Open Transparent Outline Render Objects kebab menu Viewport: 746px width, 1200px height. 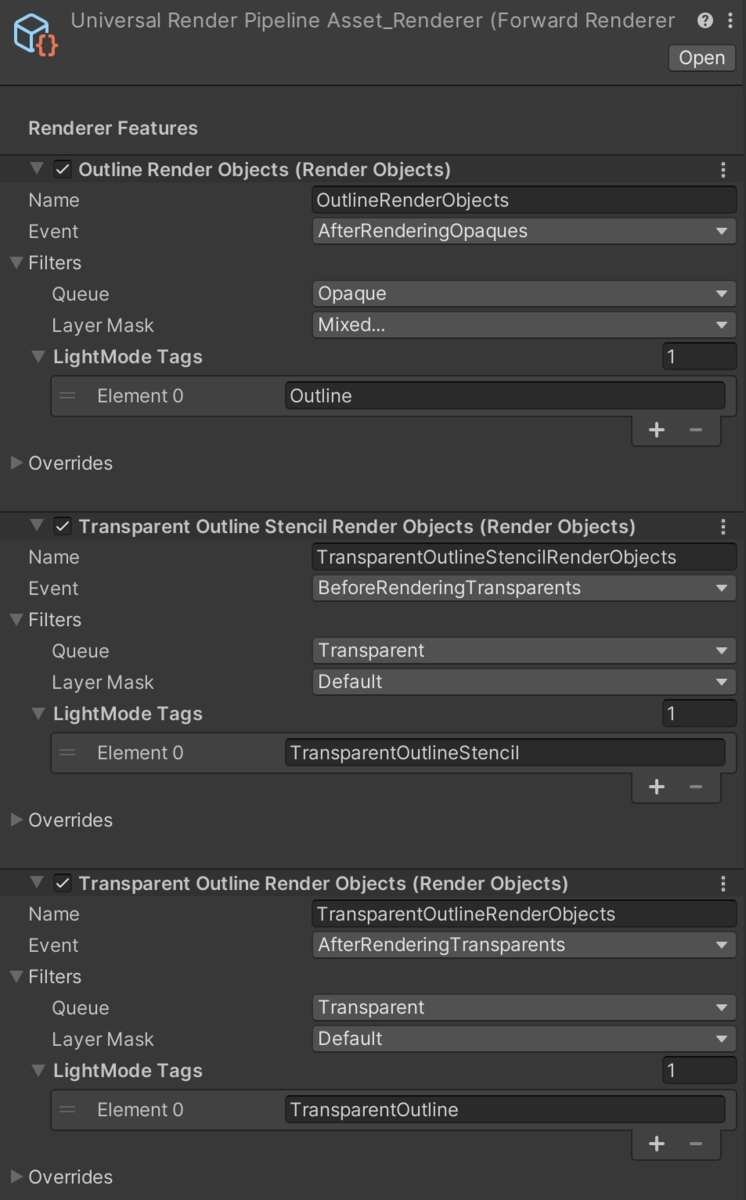723,884
